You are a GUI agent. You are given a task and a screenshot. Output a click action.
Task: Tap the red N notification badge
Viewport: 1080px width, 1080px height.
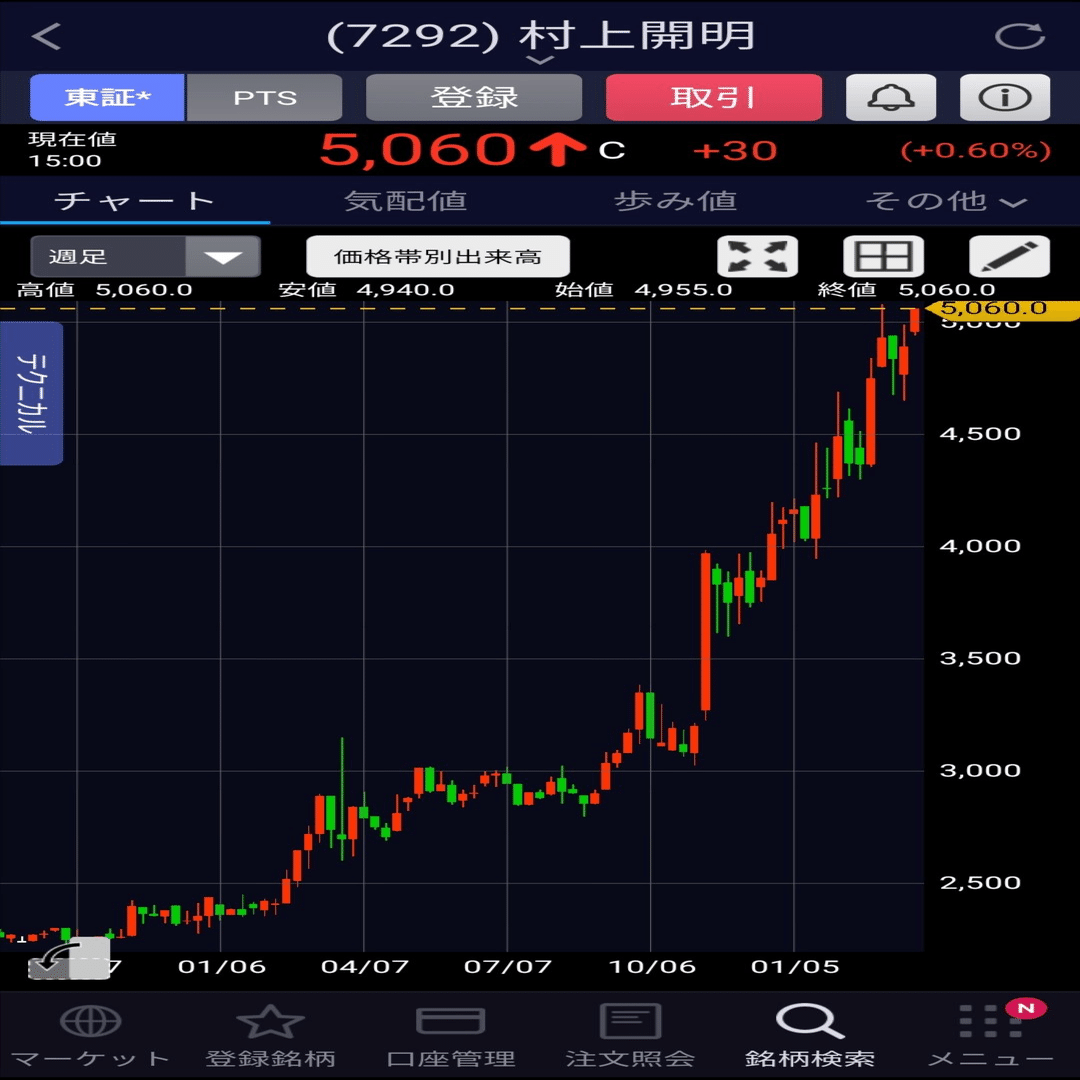1026,1008
